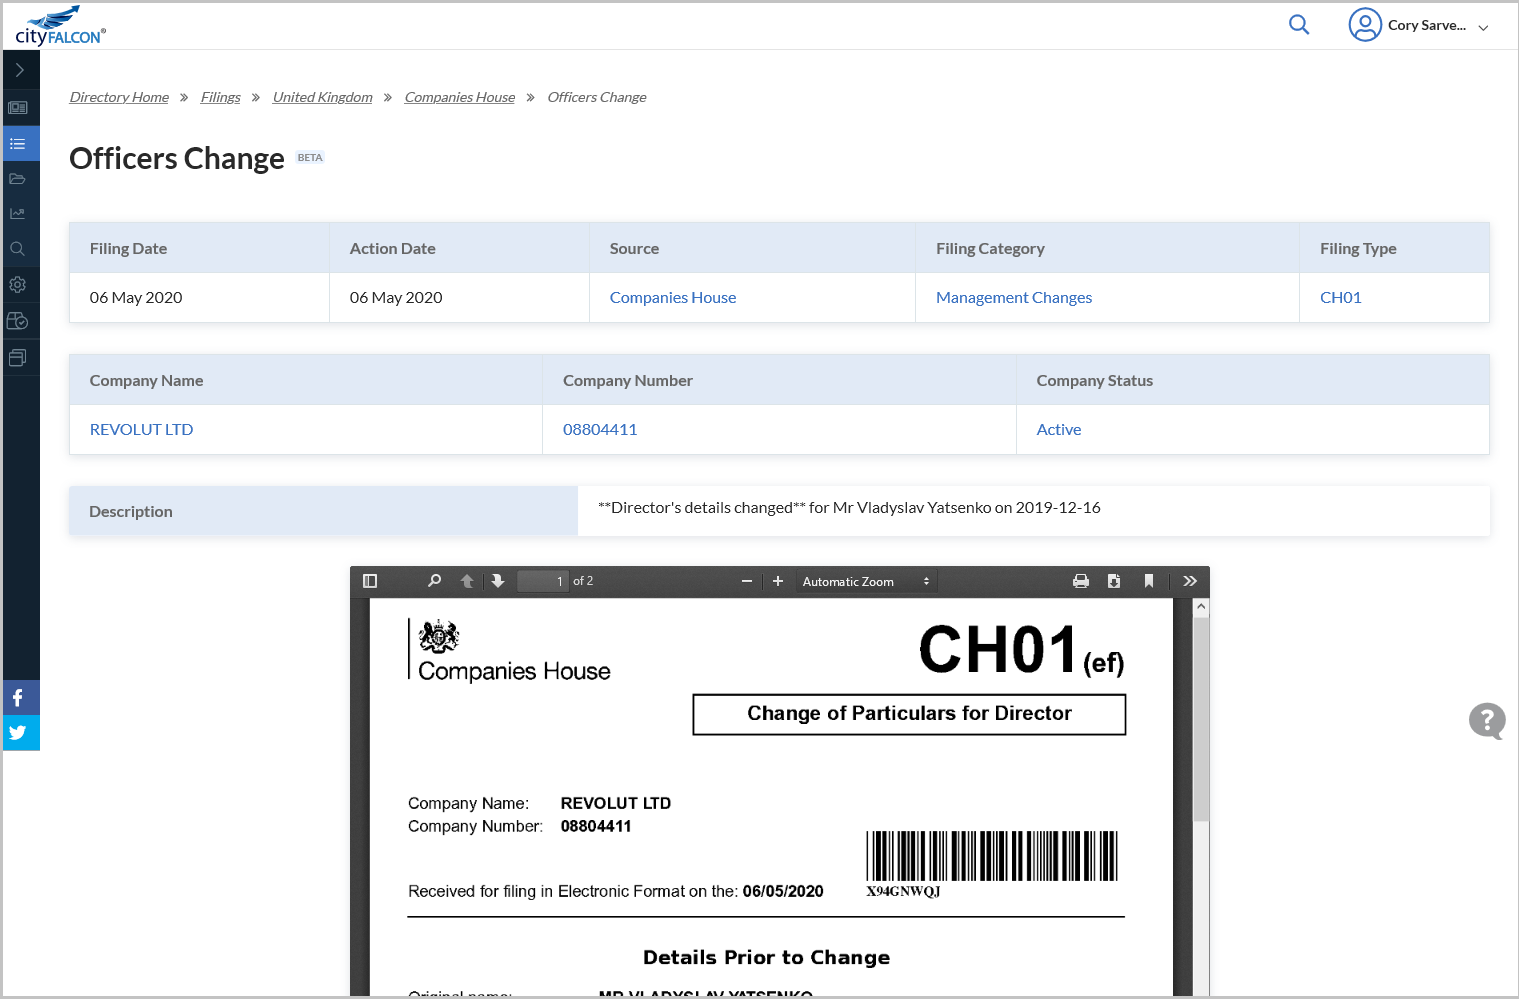Open the settings gear in the sidebar

click(18, 285)
